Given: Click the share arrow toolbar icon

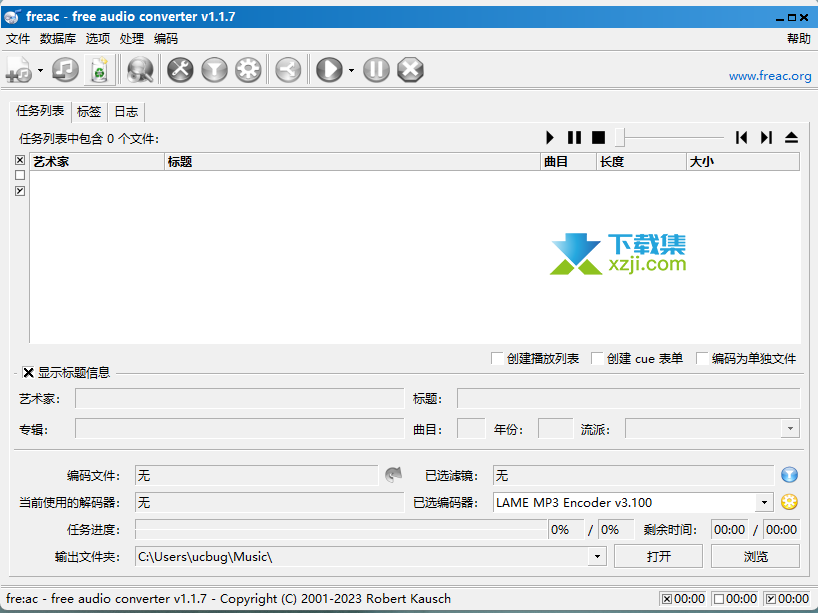Looking at the screenshot, I should [x=288, y=70].
